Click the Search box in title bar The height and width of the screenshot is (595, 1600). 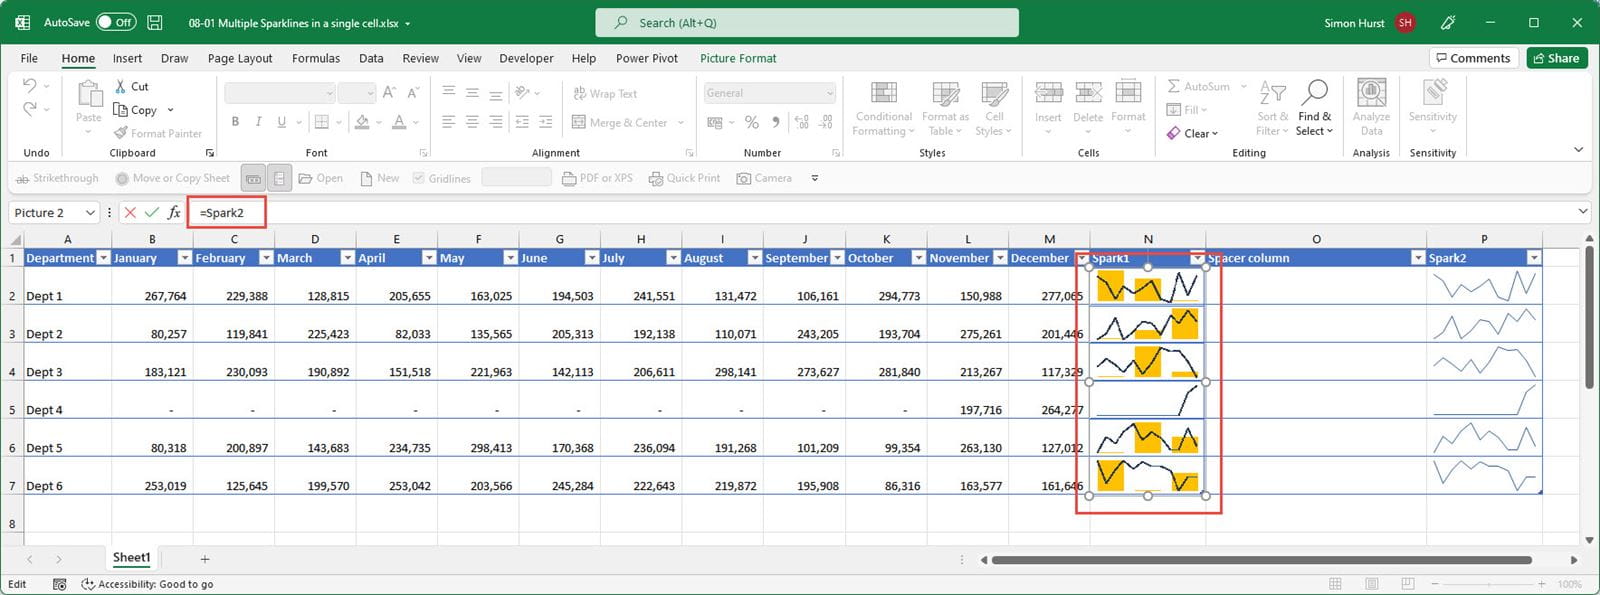pos(806,22)
